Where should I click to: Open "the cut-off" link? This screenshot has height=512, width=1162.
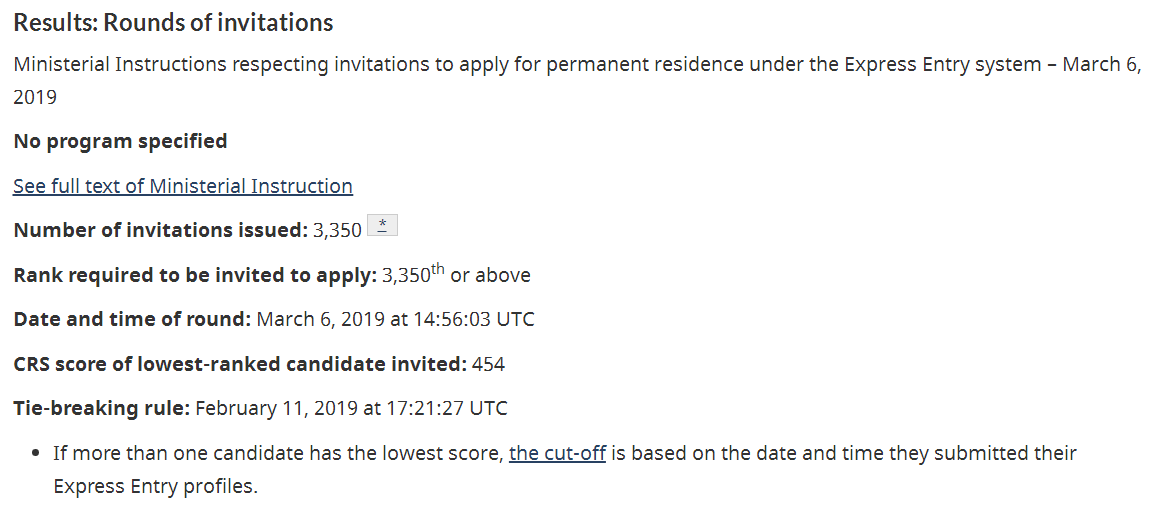click(557, 453)
